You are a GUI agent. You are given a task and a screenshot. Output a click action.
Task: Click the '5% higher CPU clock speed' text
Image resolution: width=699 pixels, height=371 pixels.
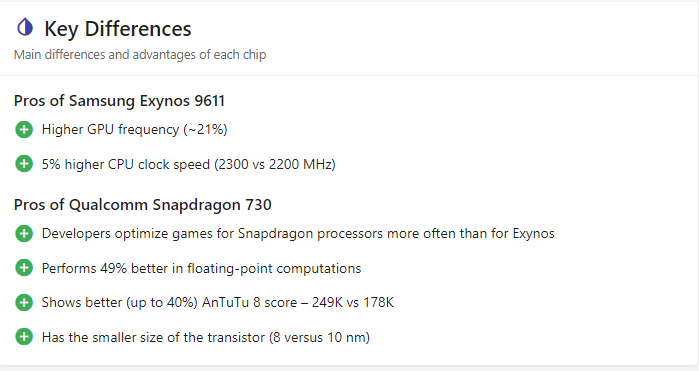point(126,164)
